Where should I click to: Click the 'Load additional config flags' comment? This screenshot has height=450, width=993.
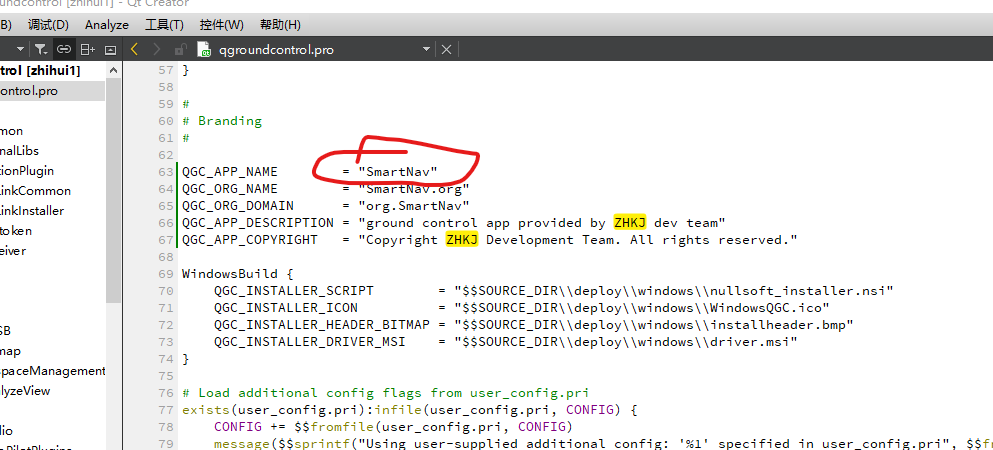tap(385, 393)
